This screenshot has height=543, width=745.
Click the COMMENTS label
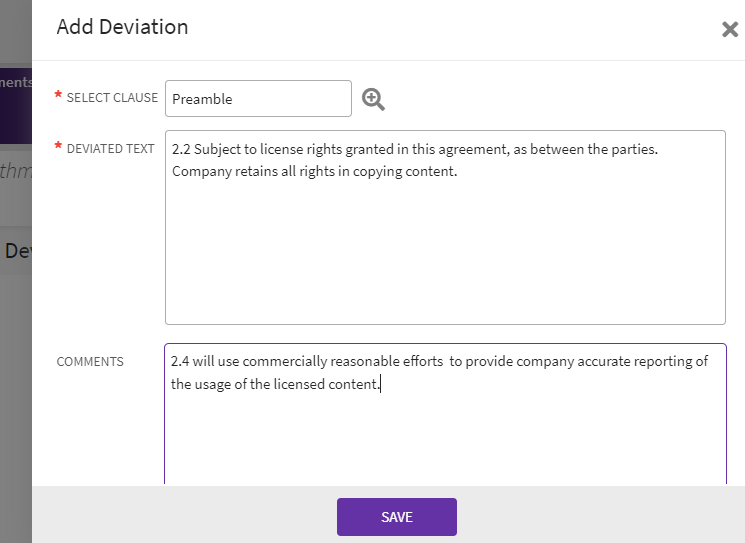[x=90, y=362]
